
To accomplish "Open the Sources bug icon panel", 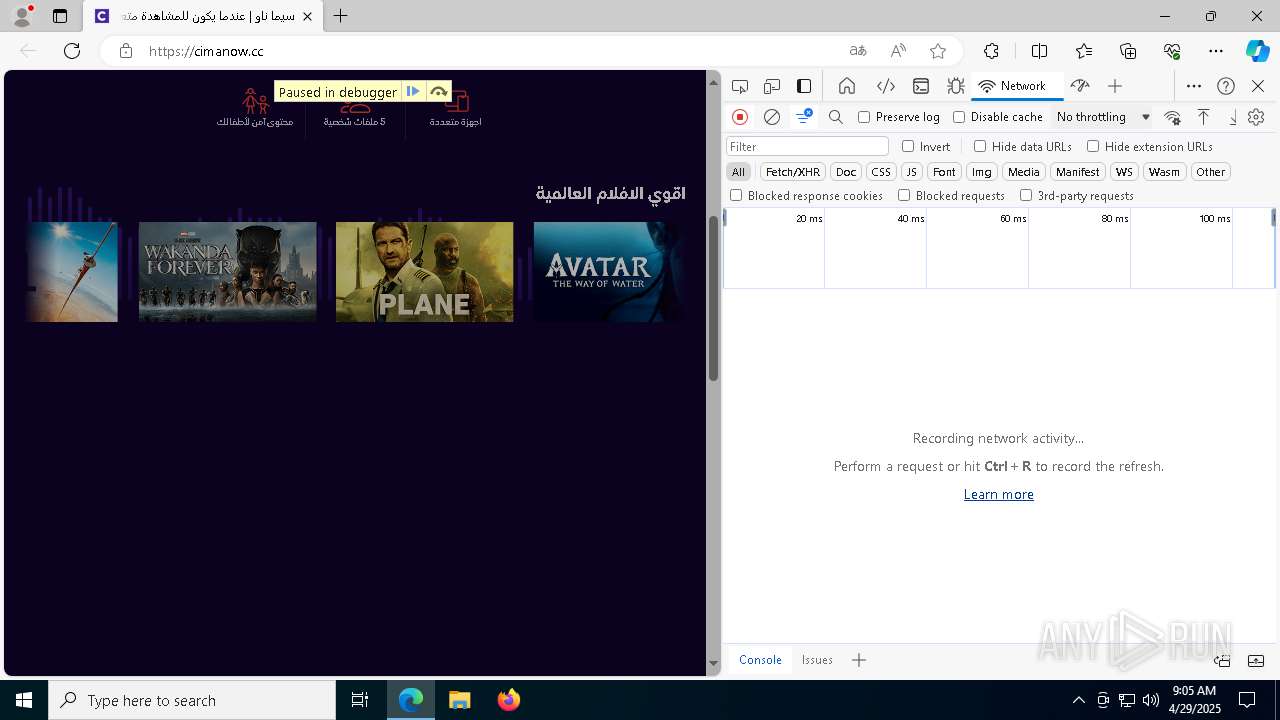I will coord(956,86).
